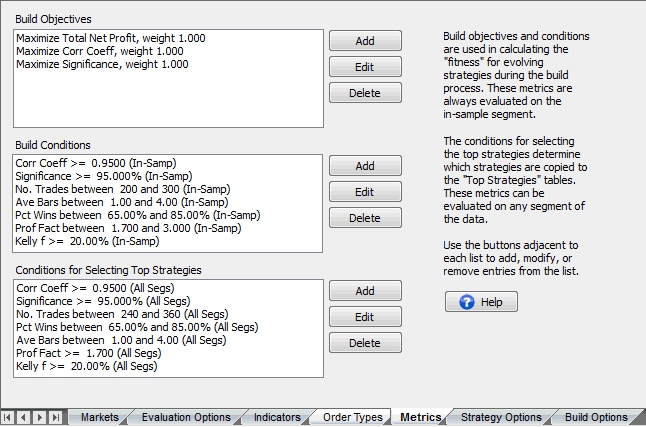Select Maximize Total Net Profit objective

pyautogui.click(x=110, y=38)
